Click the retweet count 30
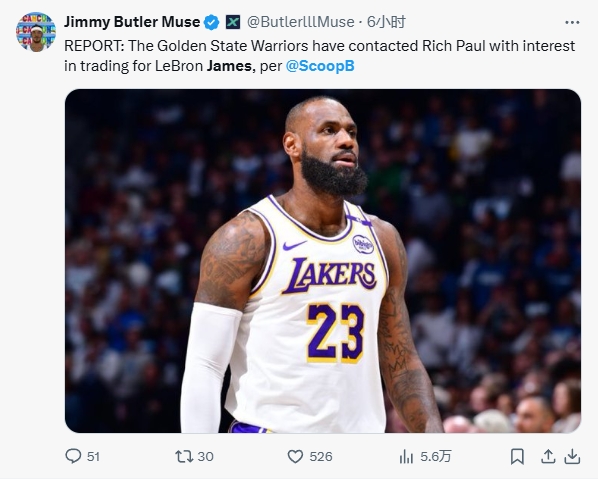598x479 pixels. tap(206, 456)
